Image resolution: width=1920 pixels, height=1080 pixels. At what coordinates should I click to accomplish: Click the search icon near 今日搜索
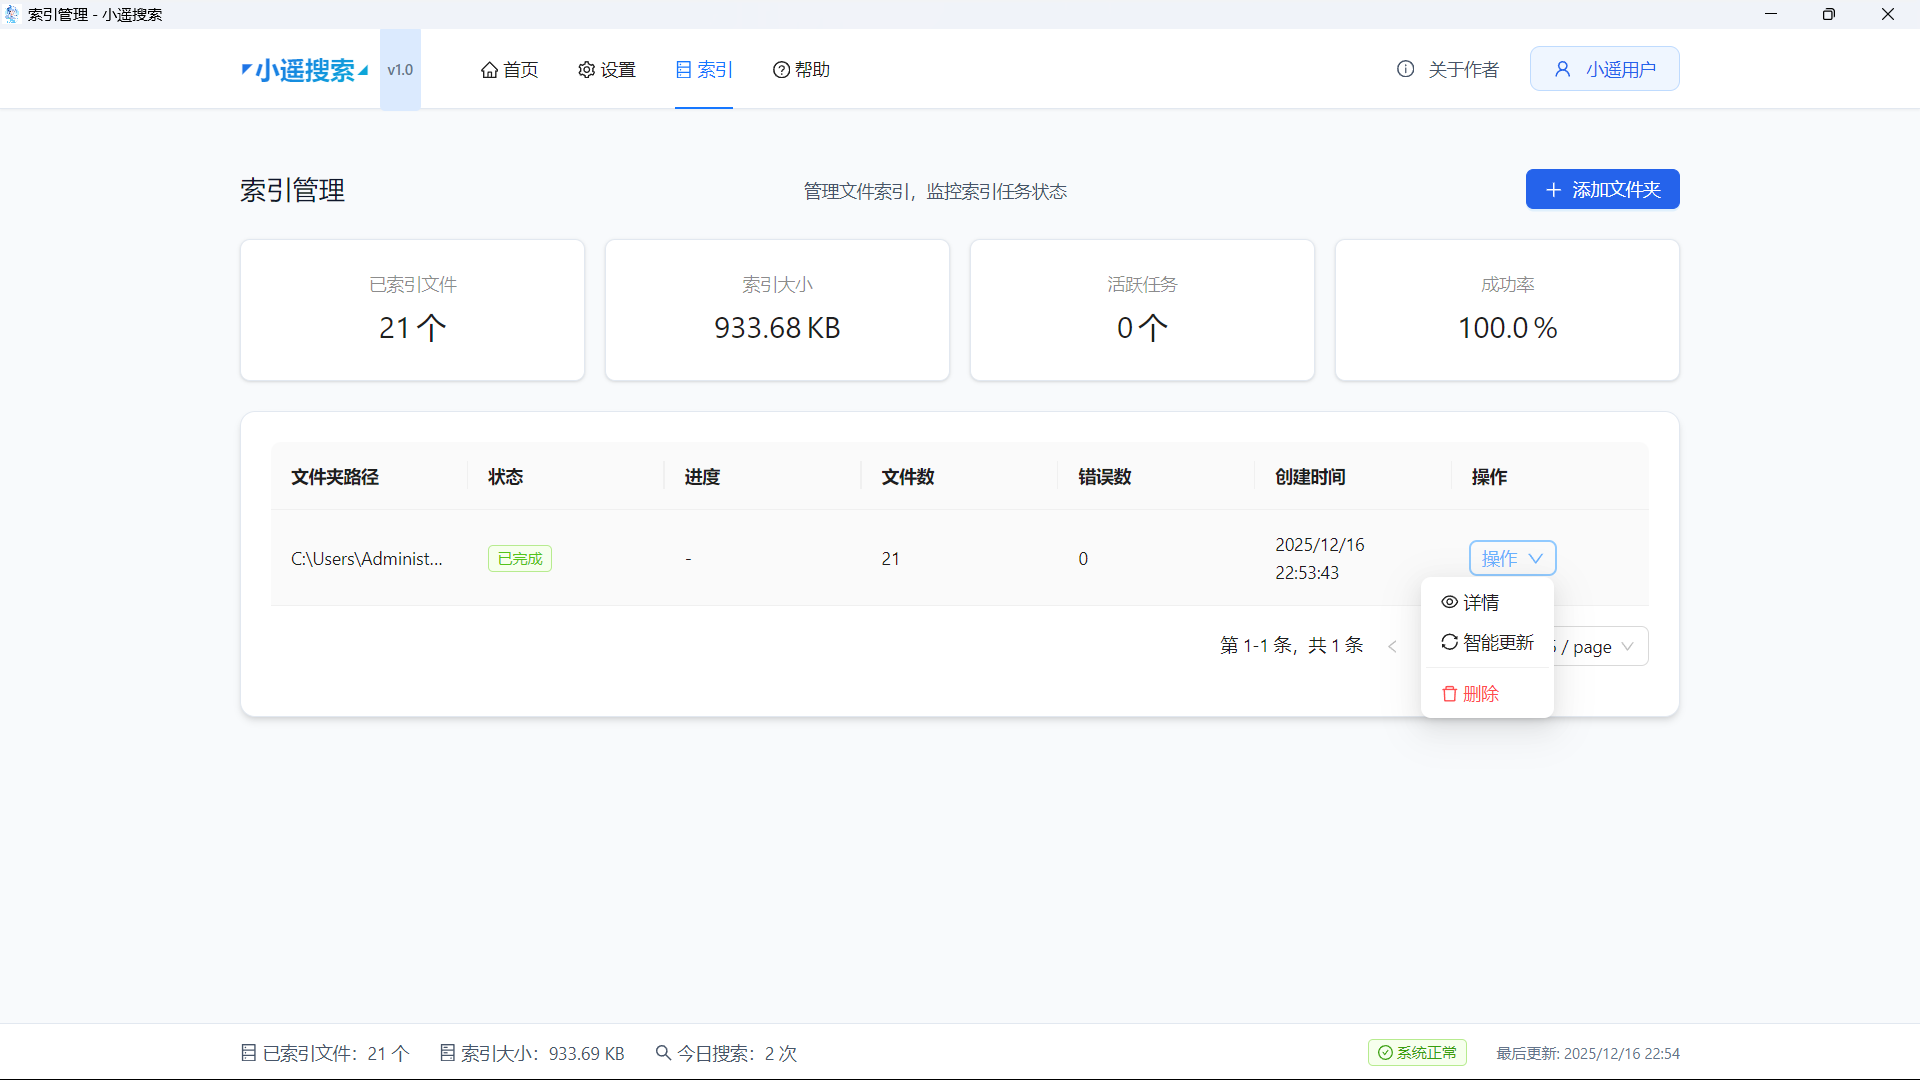click(663, 1053)
